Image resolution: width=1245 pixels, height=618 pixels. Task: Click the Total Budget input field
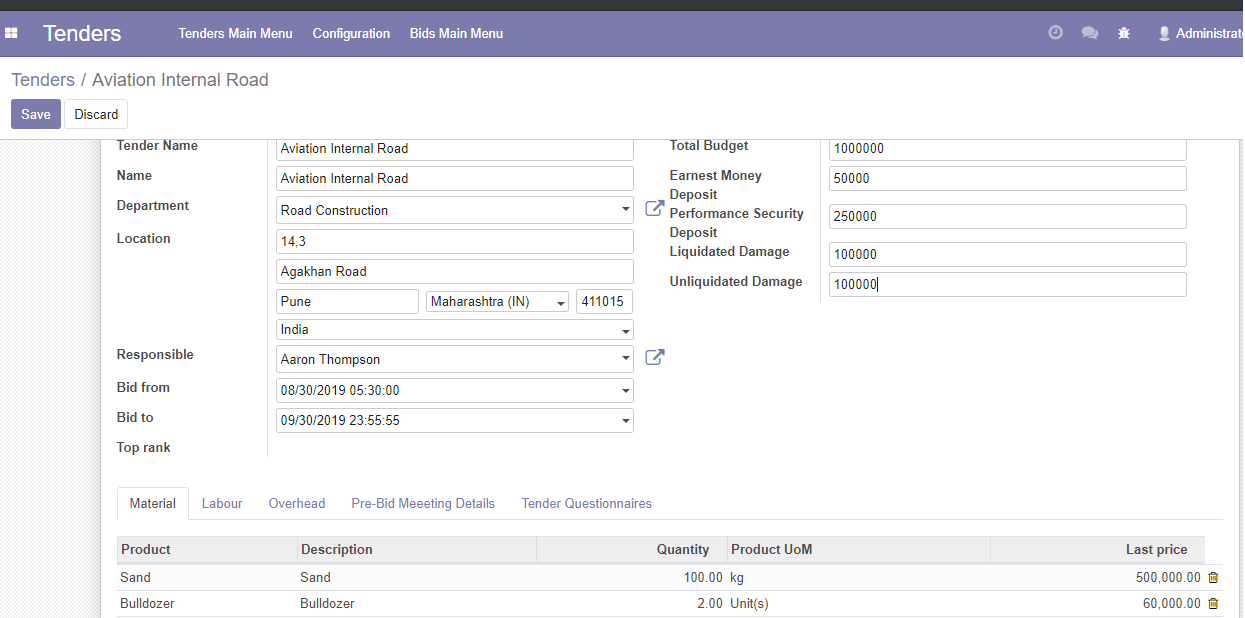pos(1008,148)
